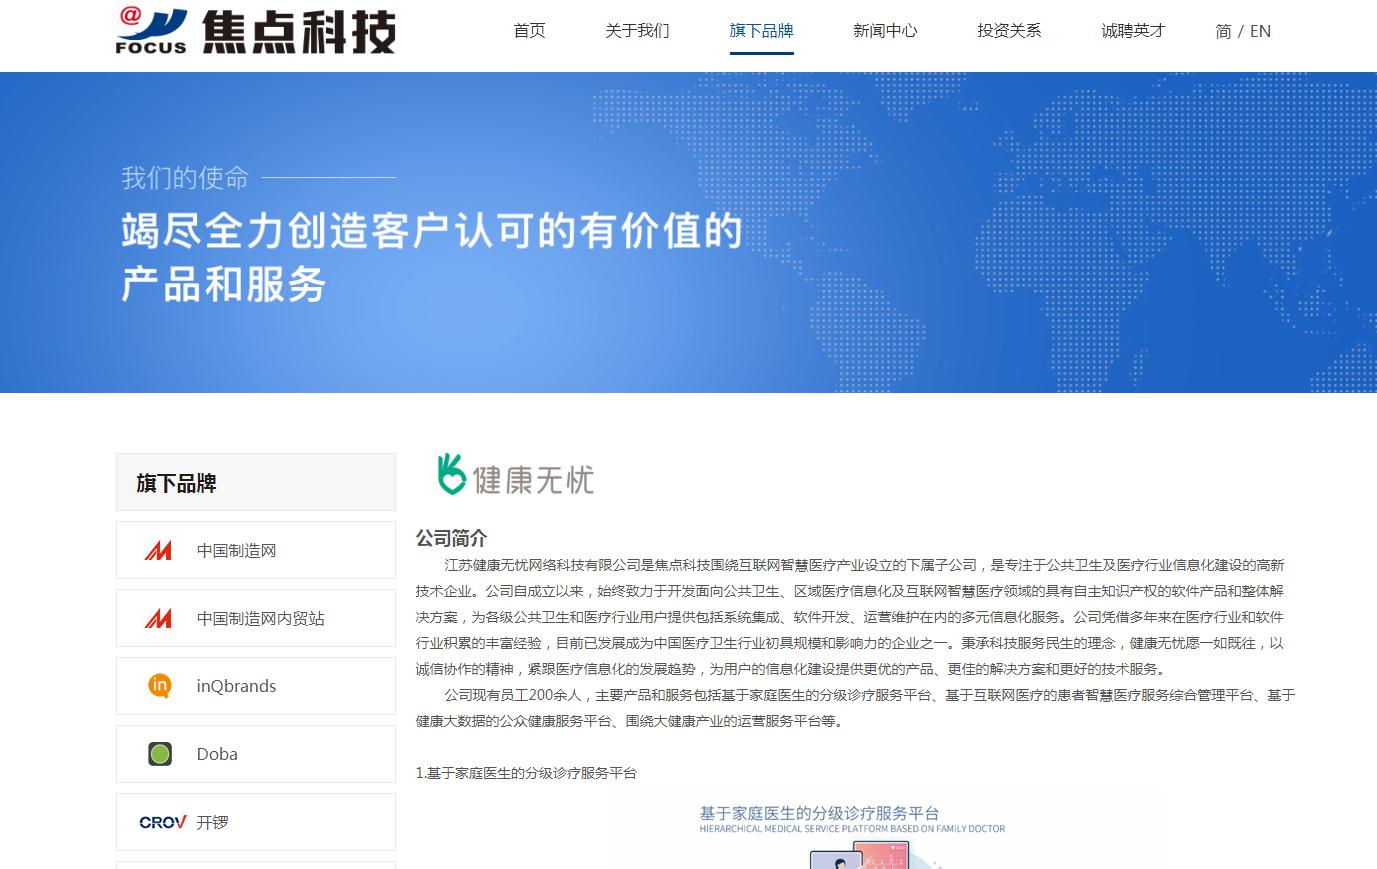The height and width of the screenshot is (869, 1377).
Task: Select the red 中国制造网 M icon
Action: 160,549
